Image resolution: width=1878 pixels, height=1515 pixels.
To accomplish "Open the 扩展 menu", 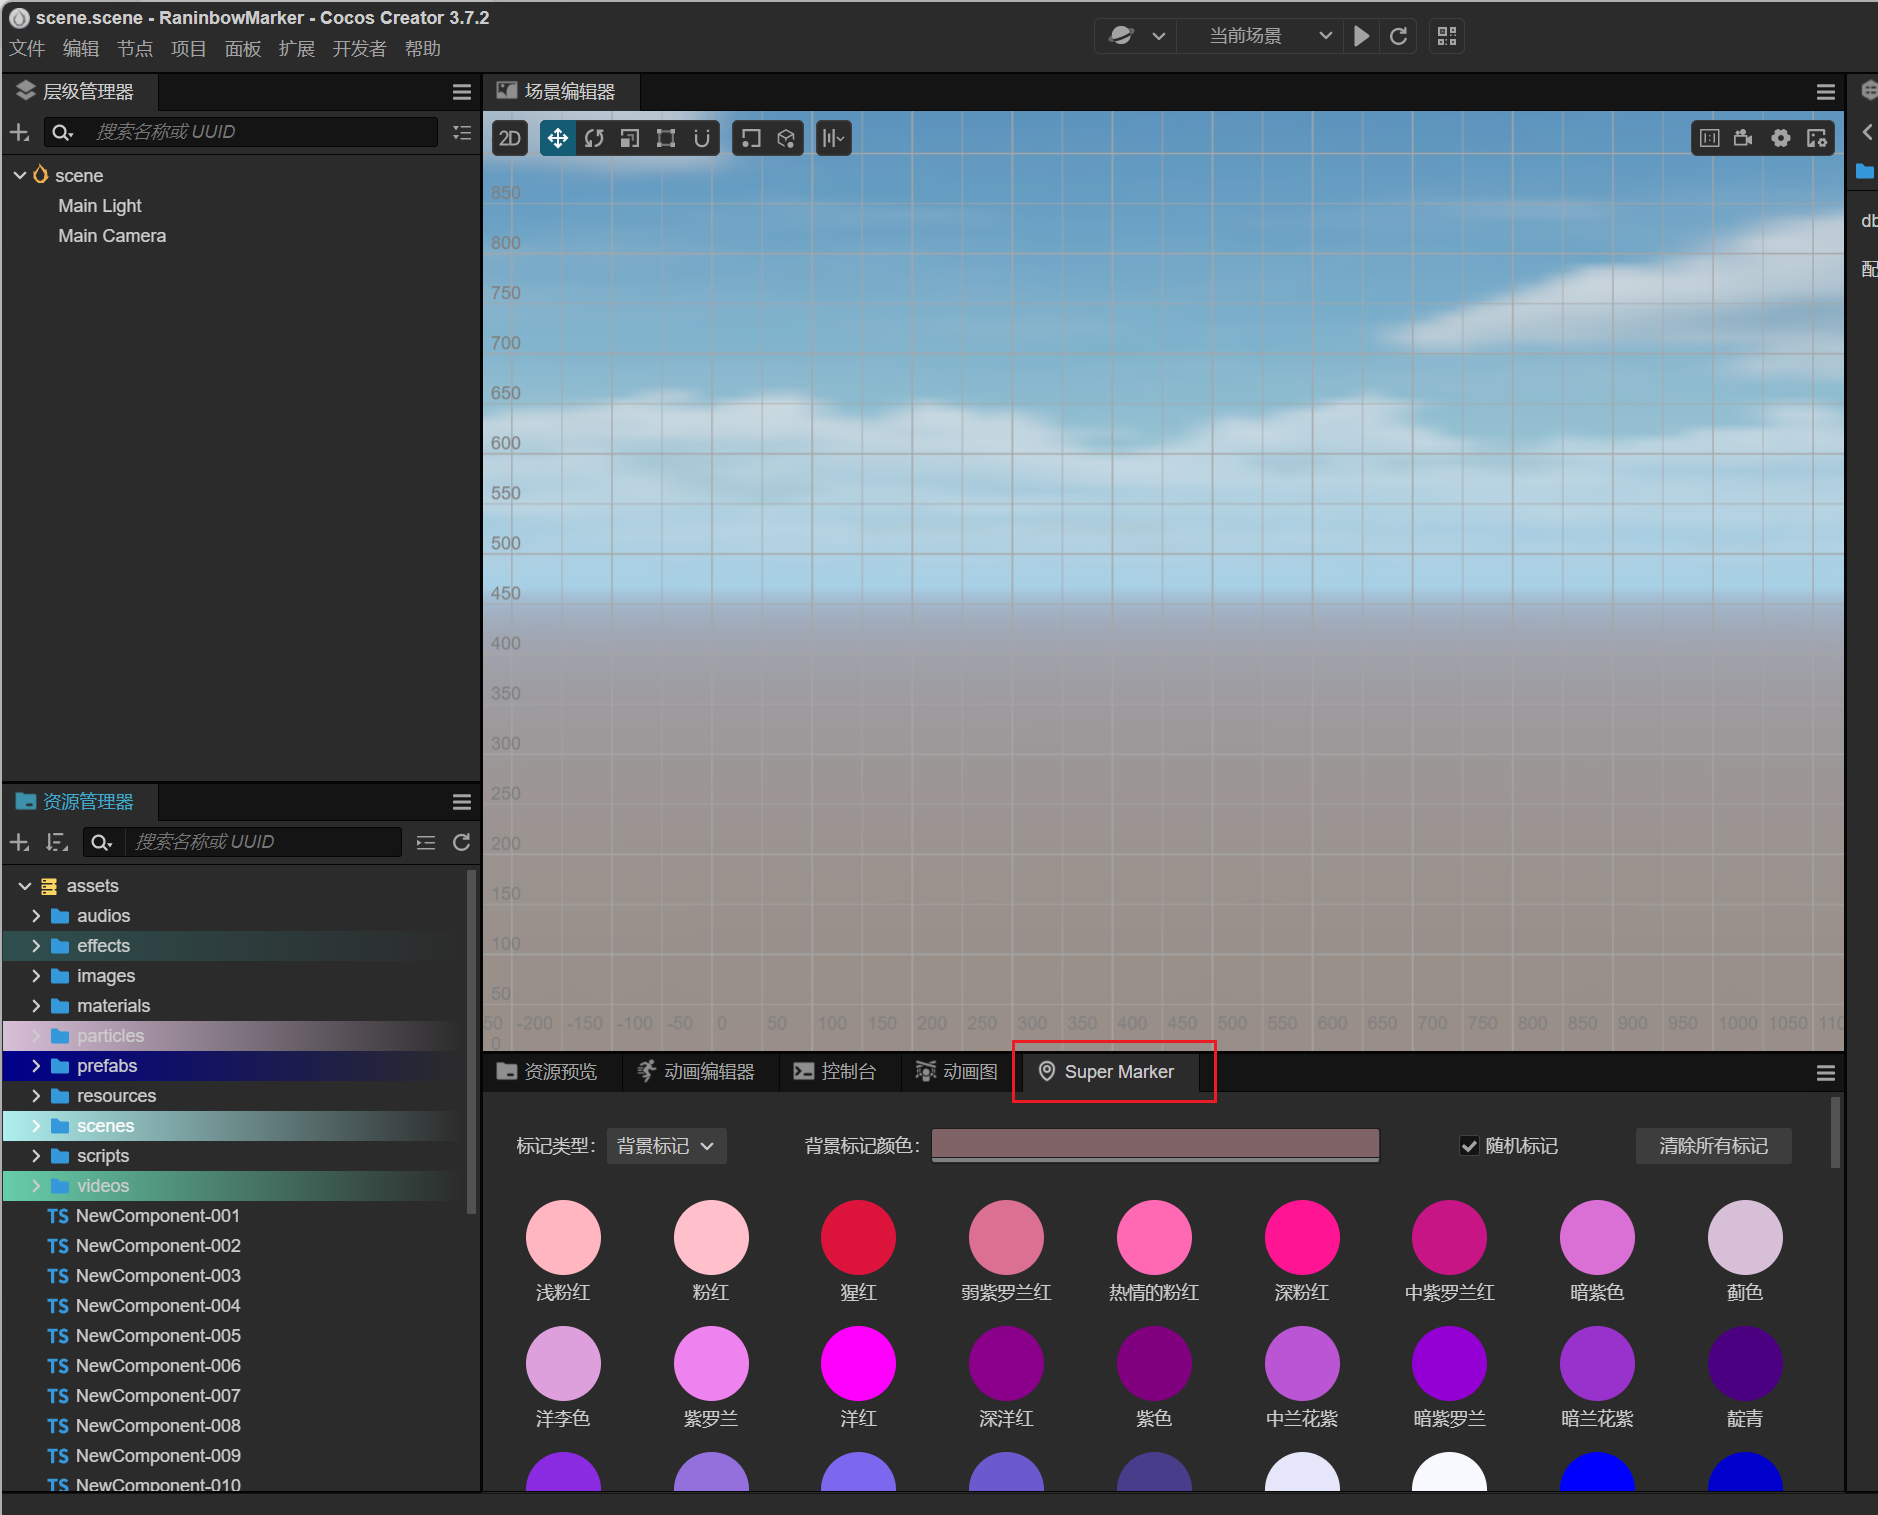I will coord(296,49).
